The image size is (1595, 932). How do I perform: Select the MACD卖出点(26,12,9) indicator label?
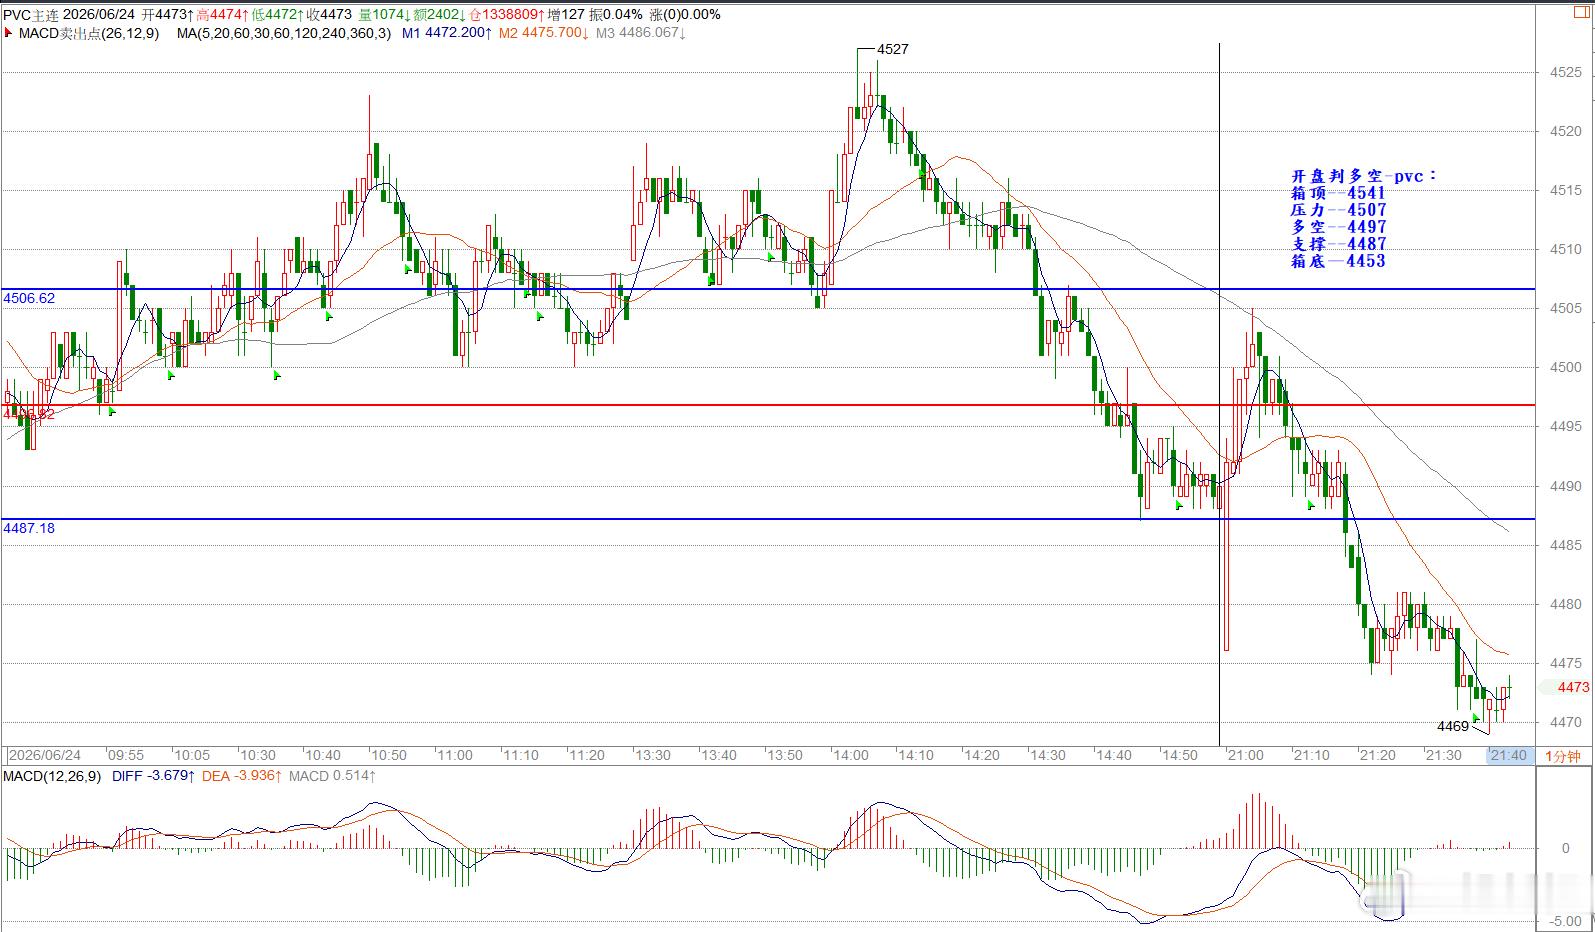coord(89,33)
